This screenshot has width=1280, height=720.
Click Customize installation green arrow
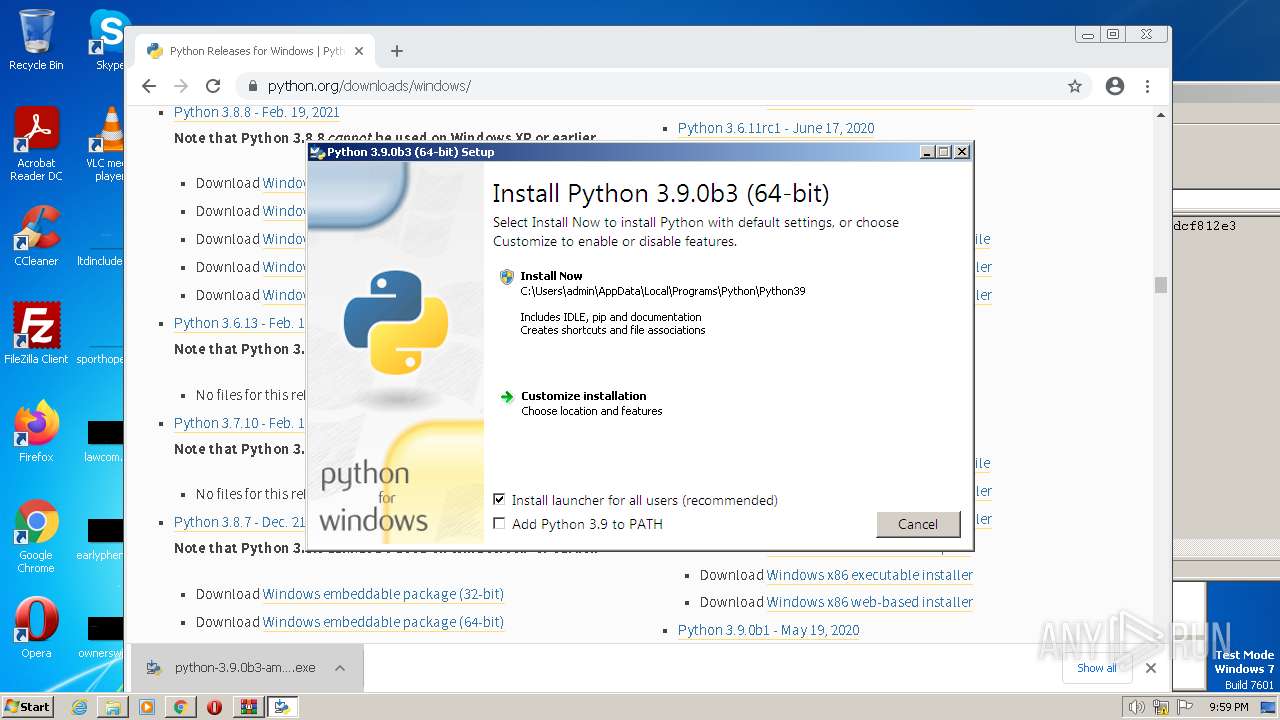507,397
